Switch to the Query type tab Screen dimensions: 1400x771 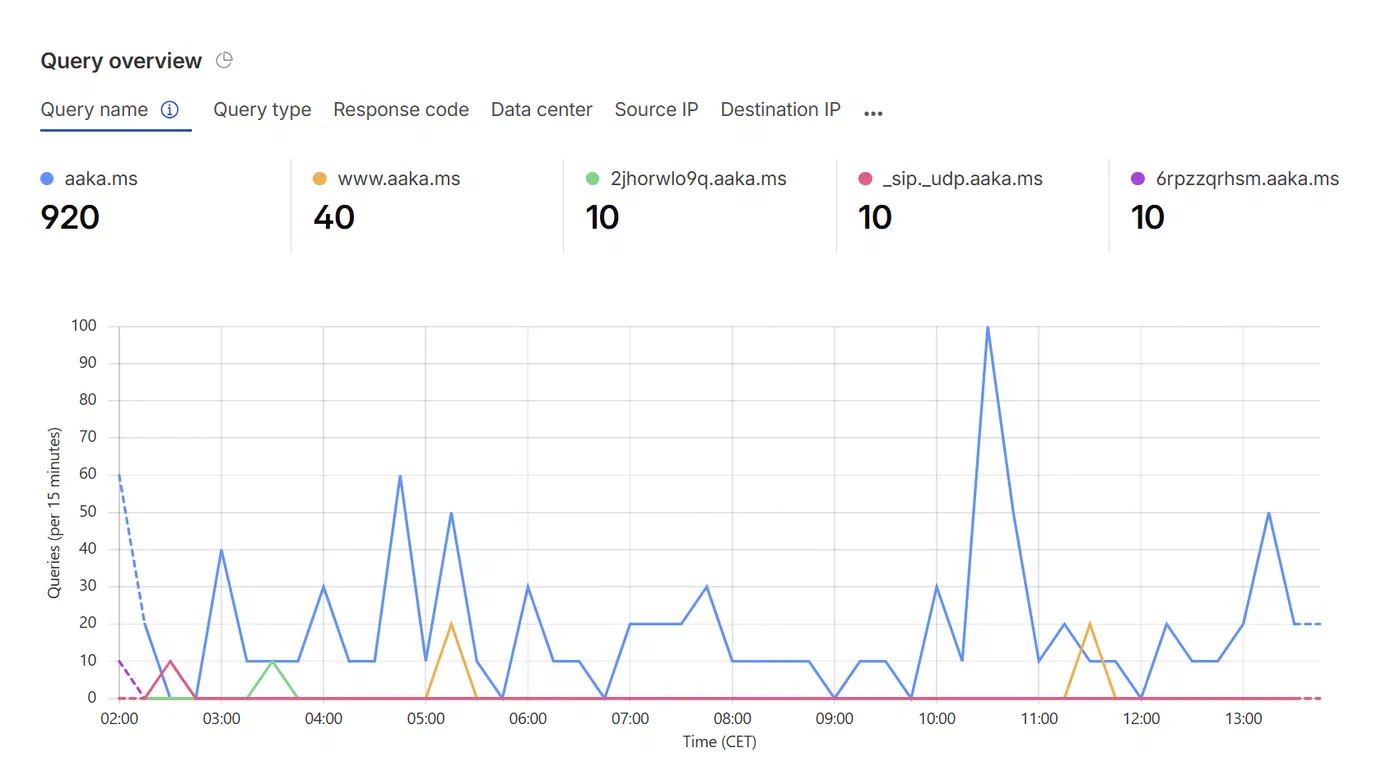pyautogui.click(x=262, y=110)
